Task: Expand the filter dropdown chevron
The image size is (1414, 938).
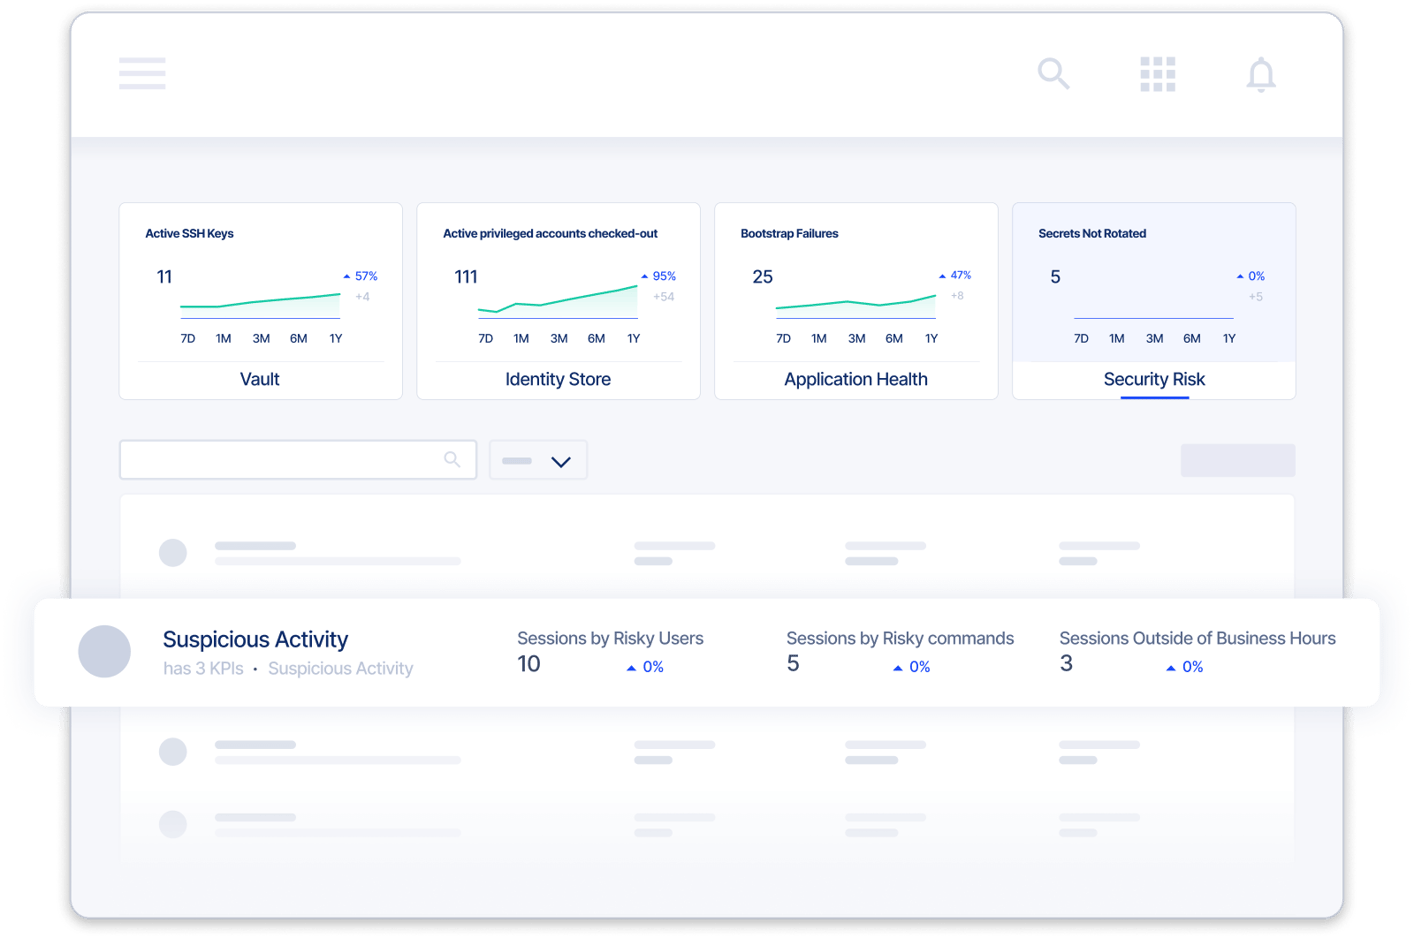Action: pyautogui.click(x=560, y=461)
